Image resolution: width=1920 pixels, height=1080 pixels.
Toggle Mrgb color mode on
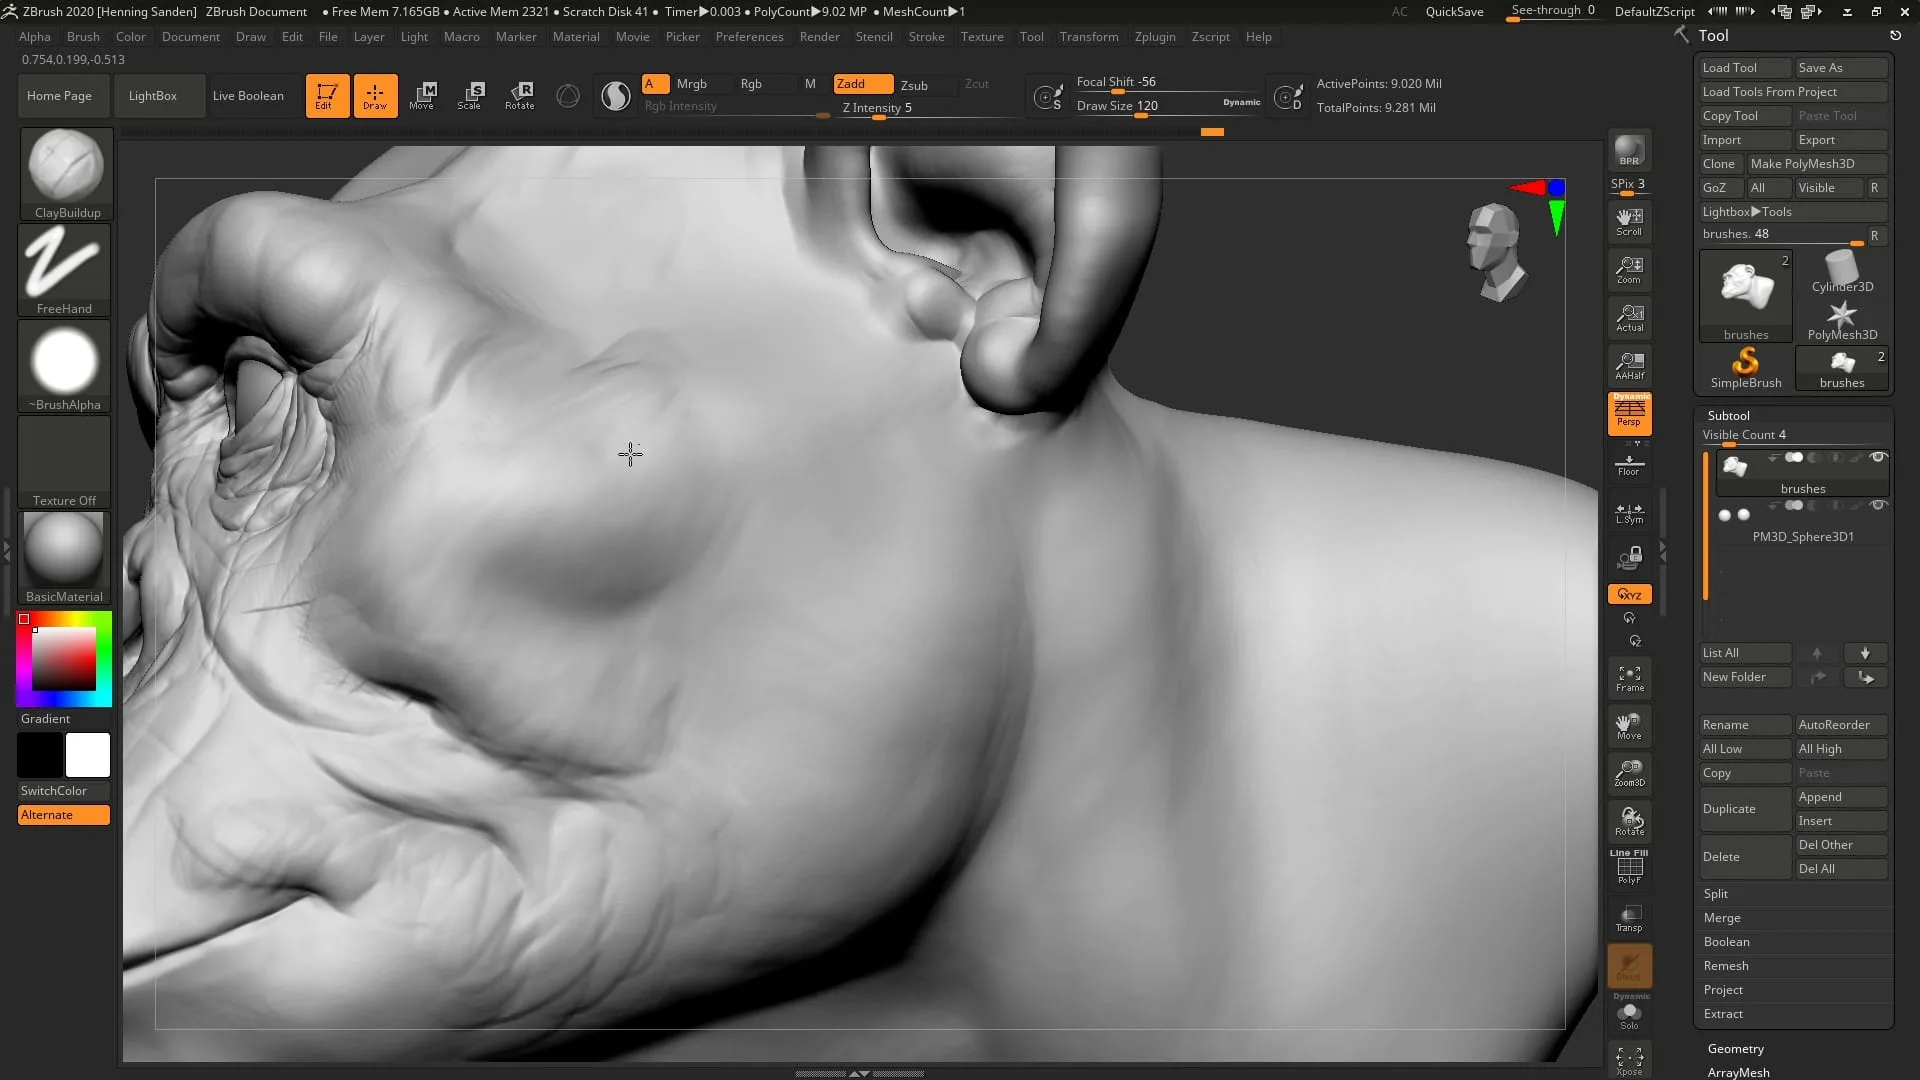(x=691, y=83)
